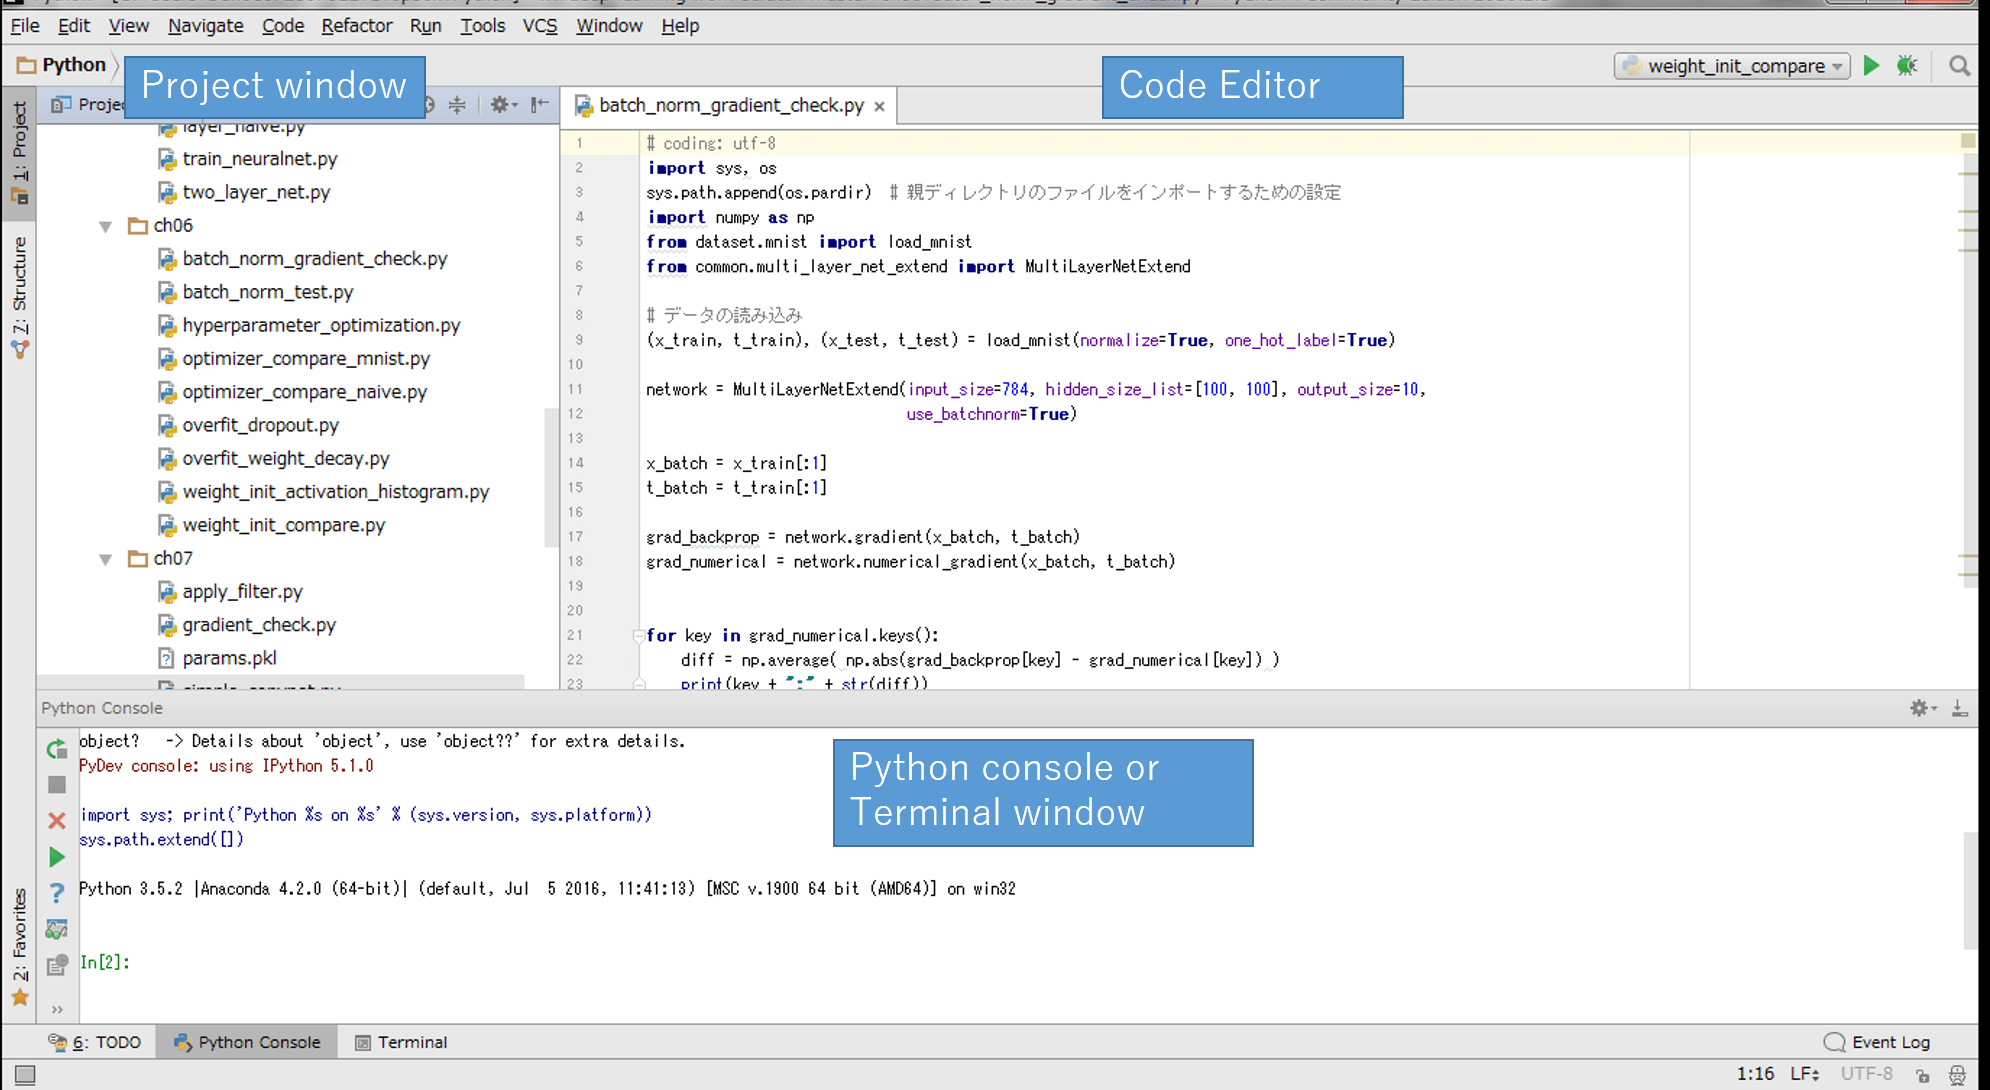The width and height of the screenshot is (1990, 1090).
Task: Click the Debug bug icon
Action: [1907, 66]
